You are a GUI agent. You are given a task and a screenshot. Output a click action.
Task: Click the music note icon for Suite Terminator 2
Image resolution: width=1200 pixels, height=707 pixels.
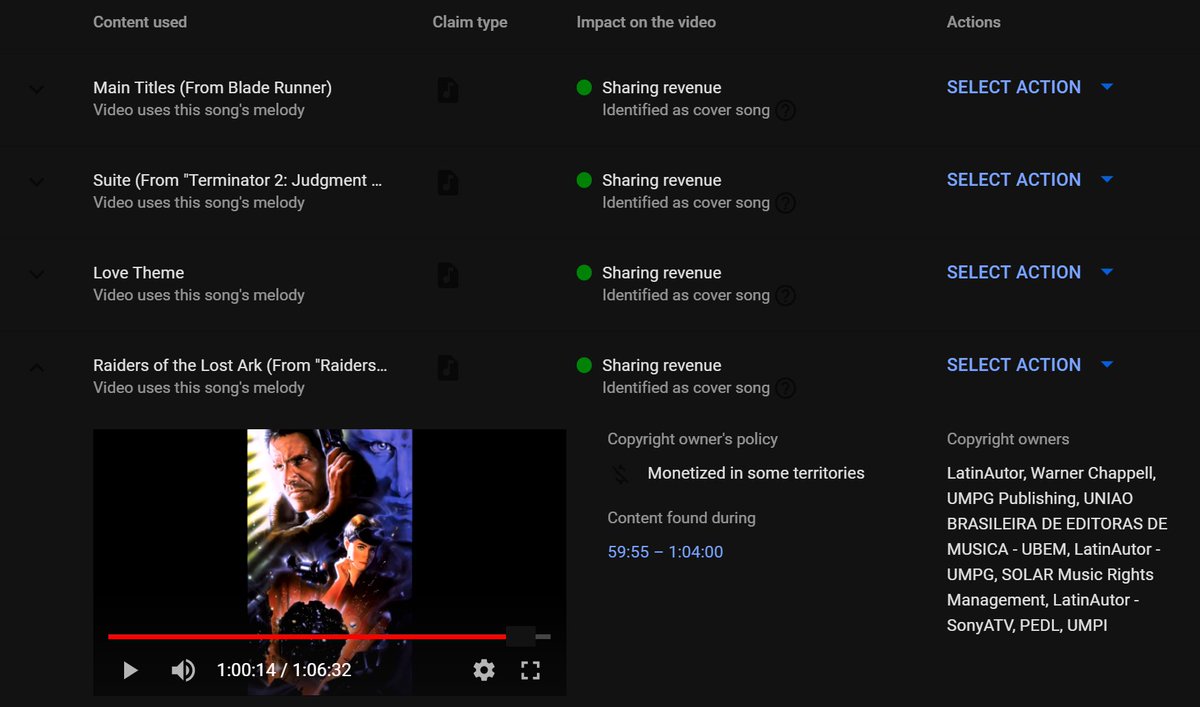click(448, 183)
